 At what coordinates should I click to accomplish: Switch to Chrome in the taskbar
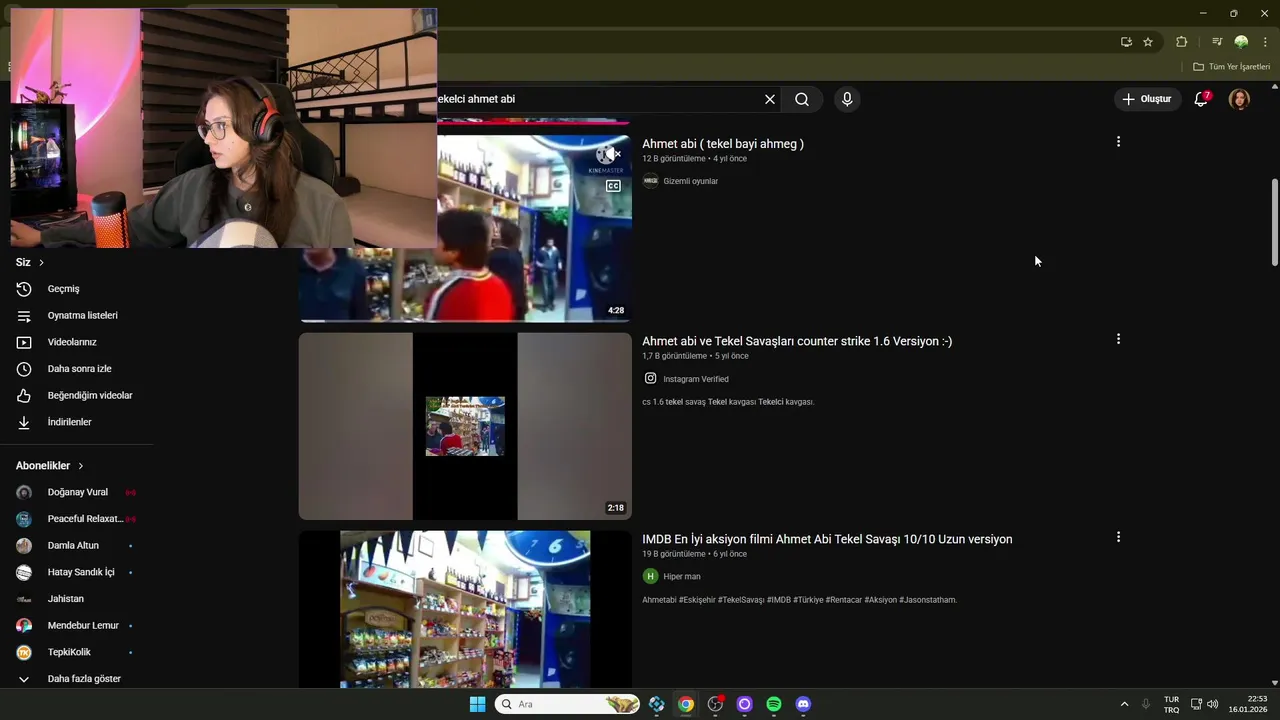tap(686, 704)
